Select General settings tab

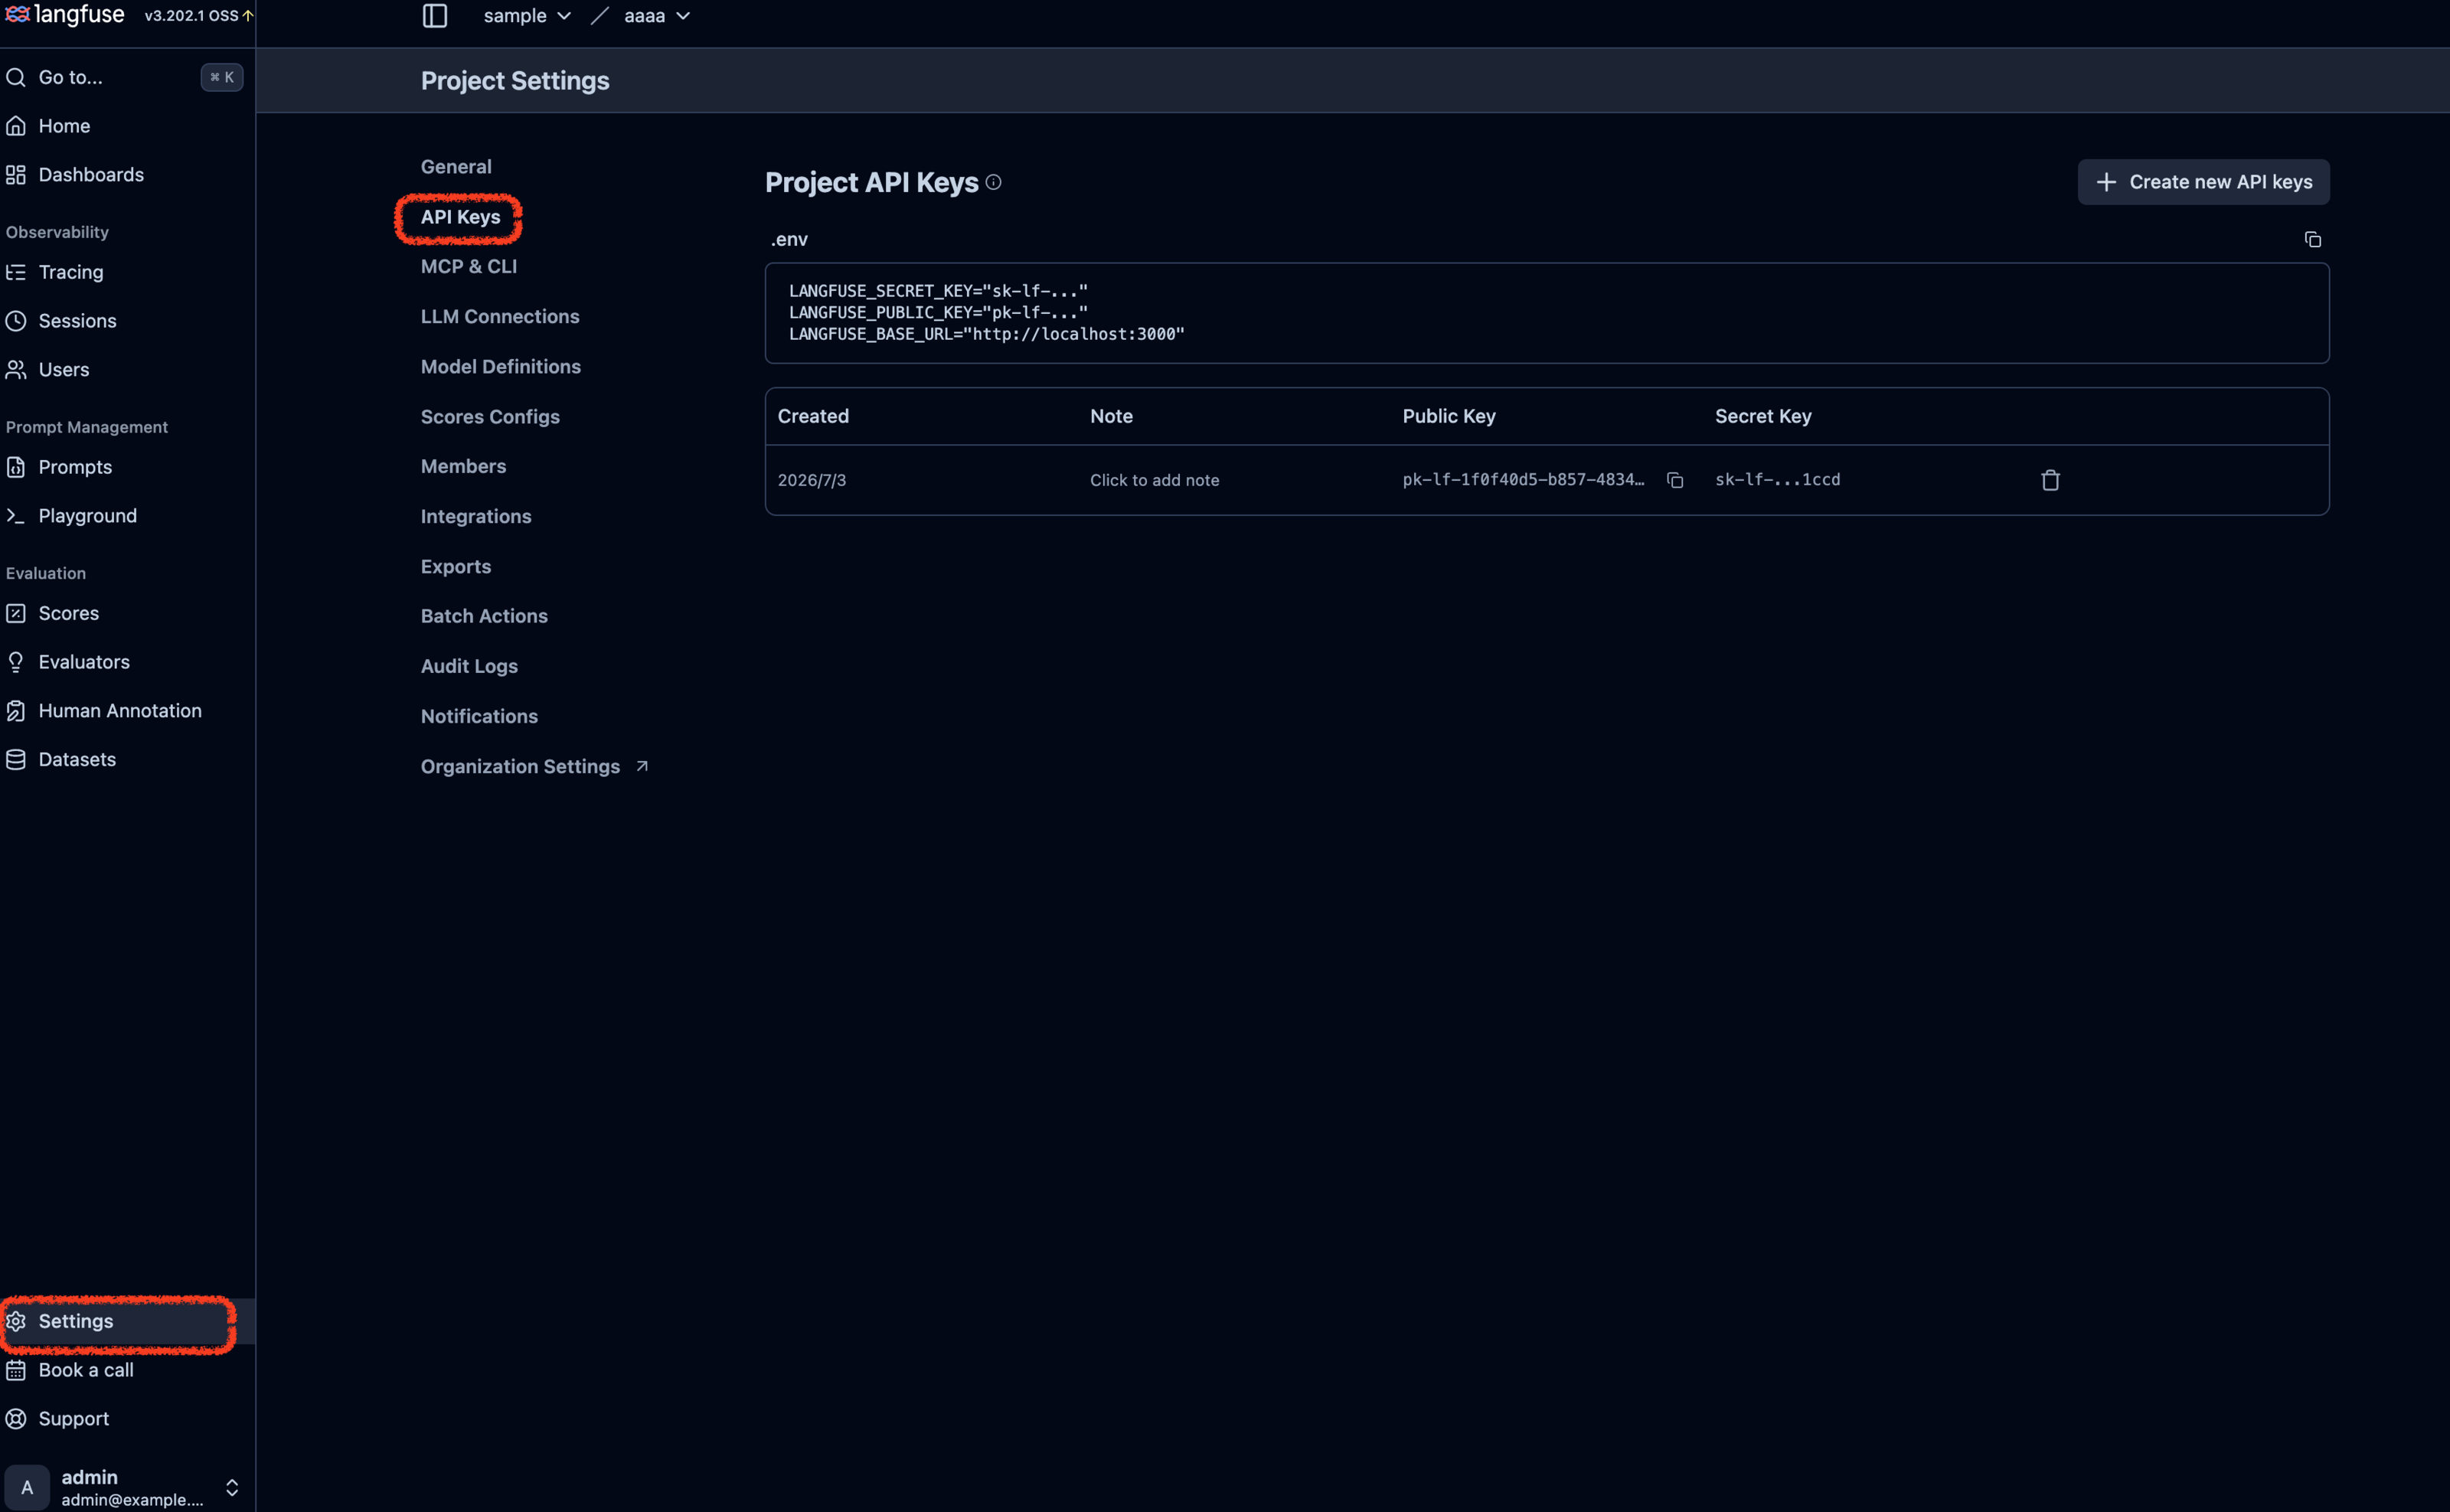[x=456, y=167]
